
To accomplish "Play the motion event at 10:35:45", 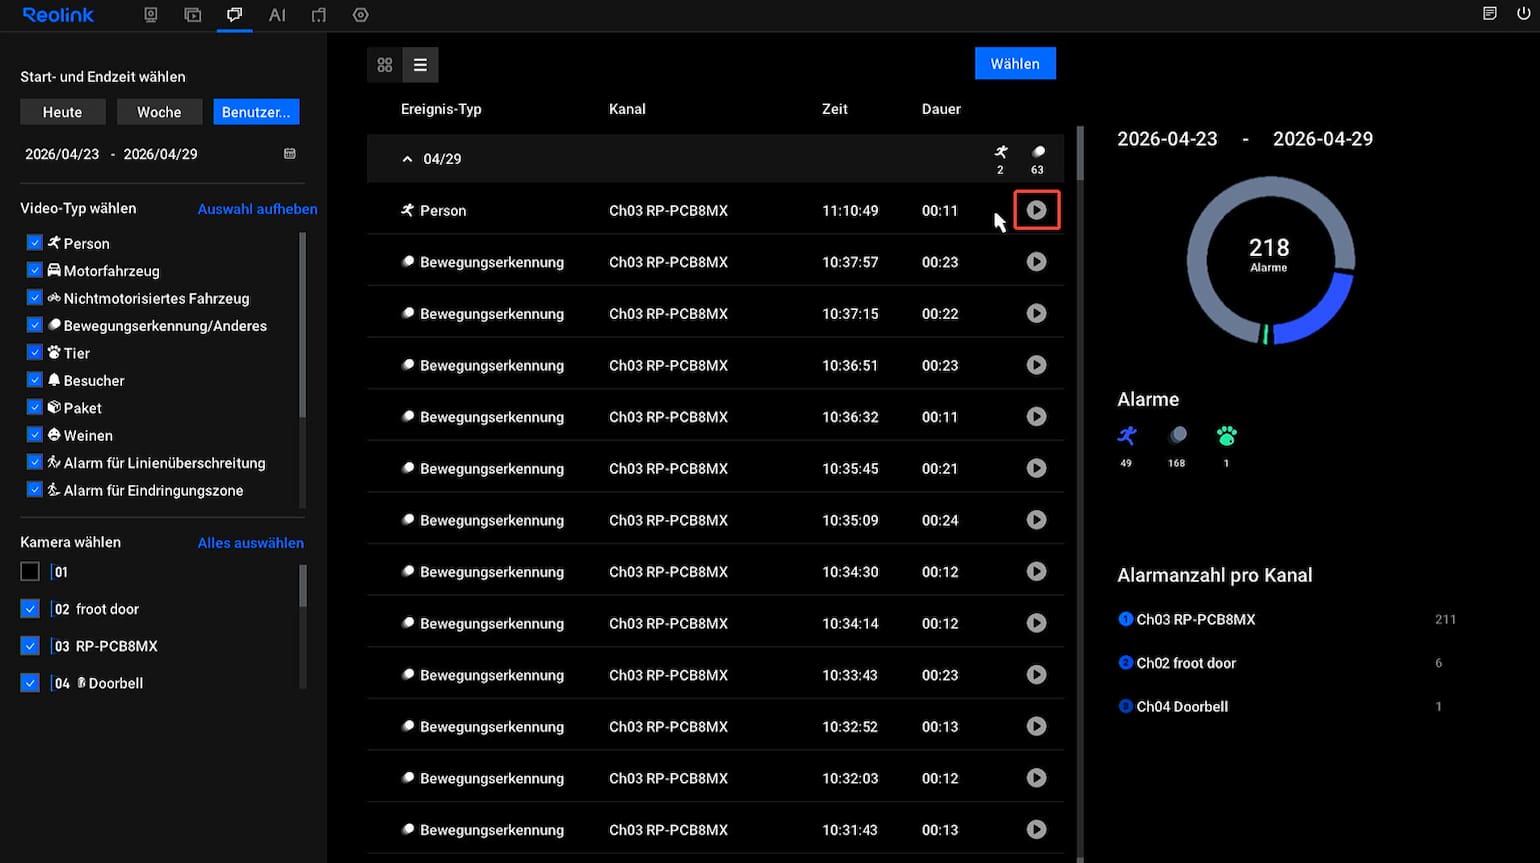I will (1037, 468).
